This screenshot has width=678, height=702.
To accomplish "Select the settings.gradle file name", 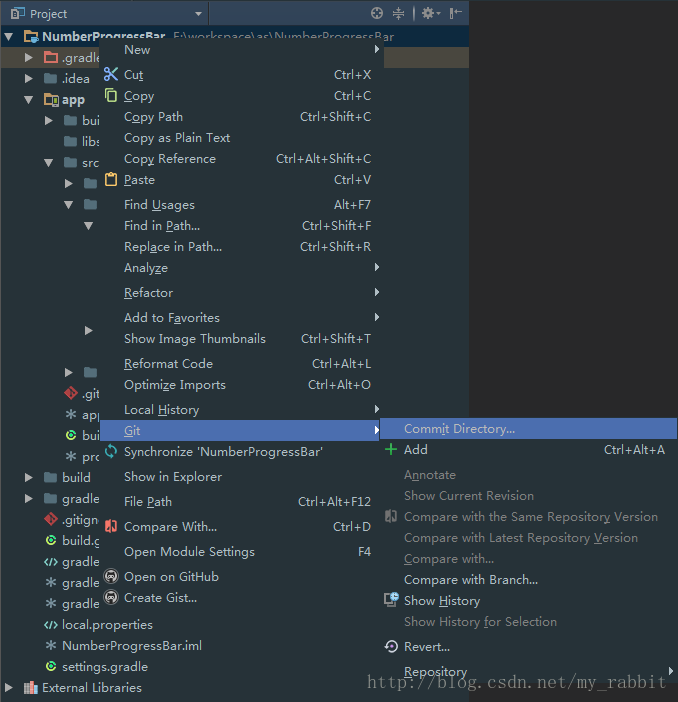I will pyautogui.click(x=105, y=666).
